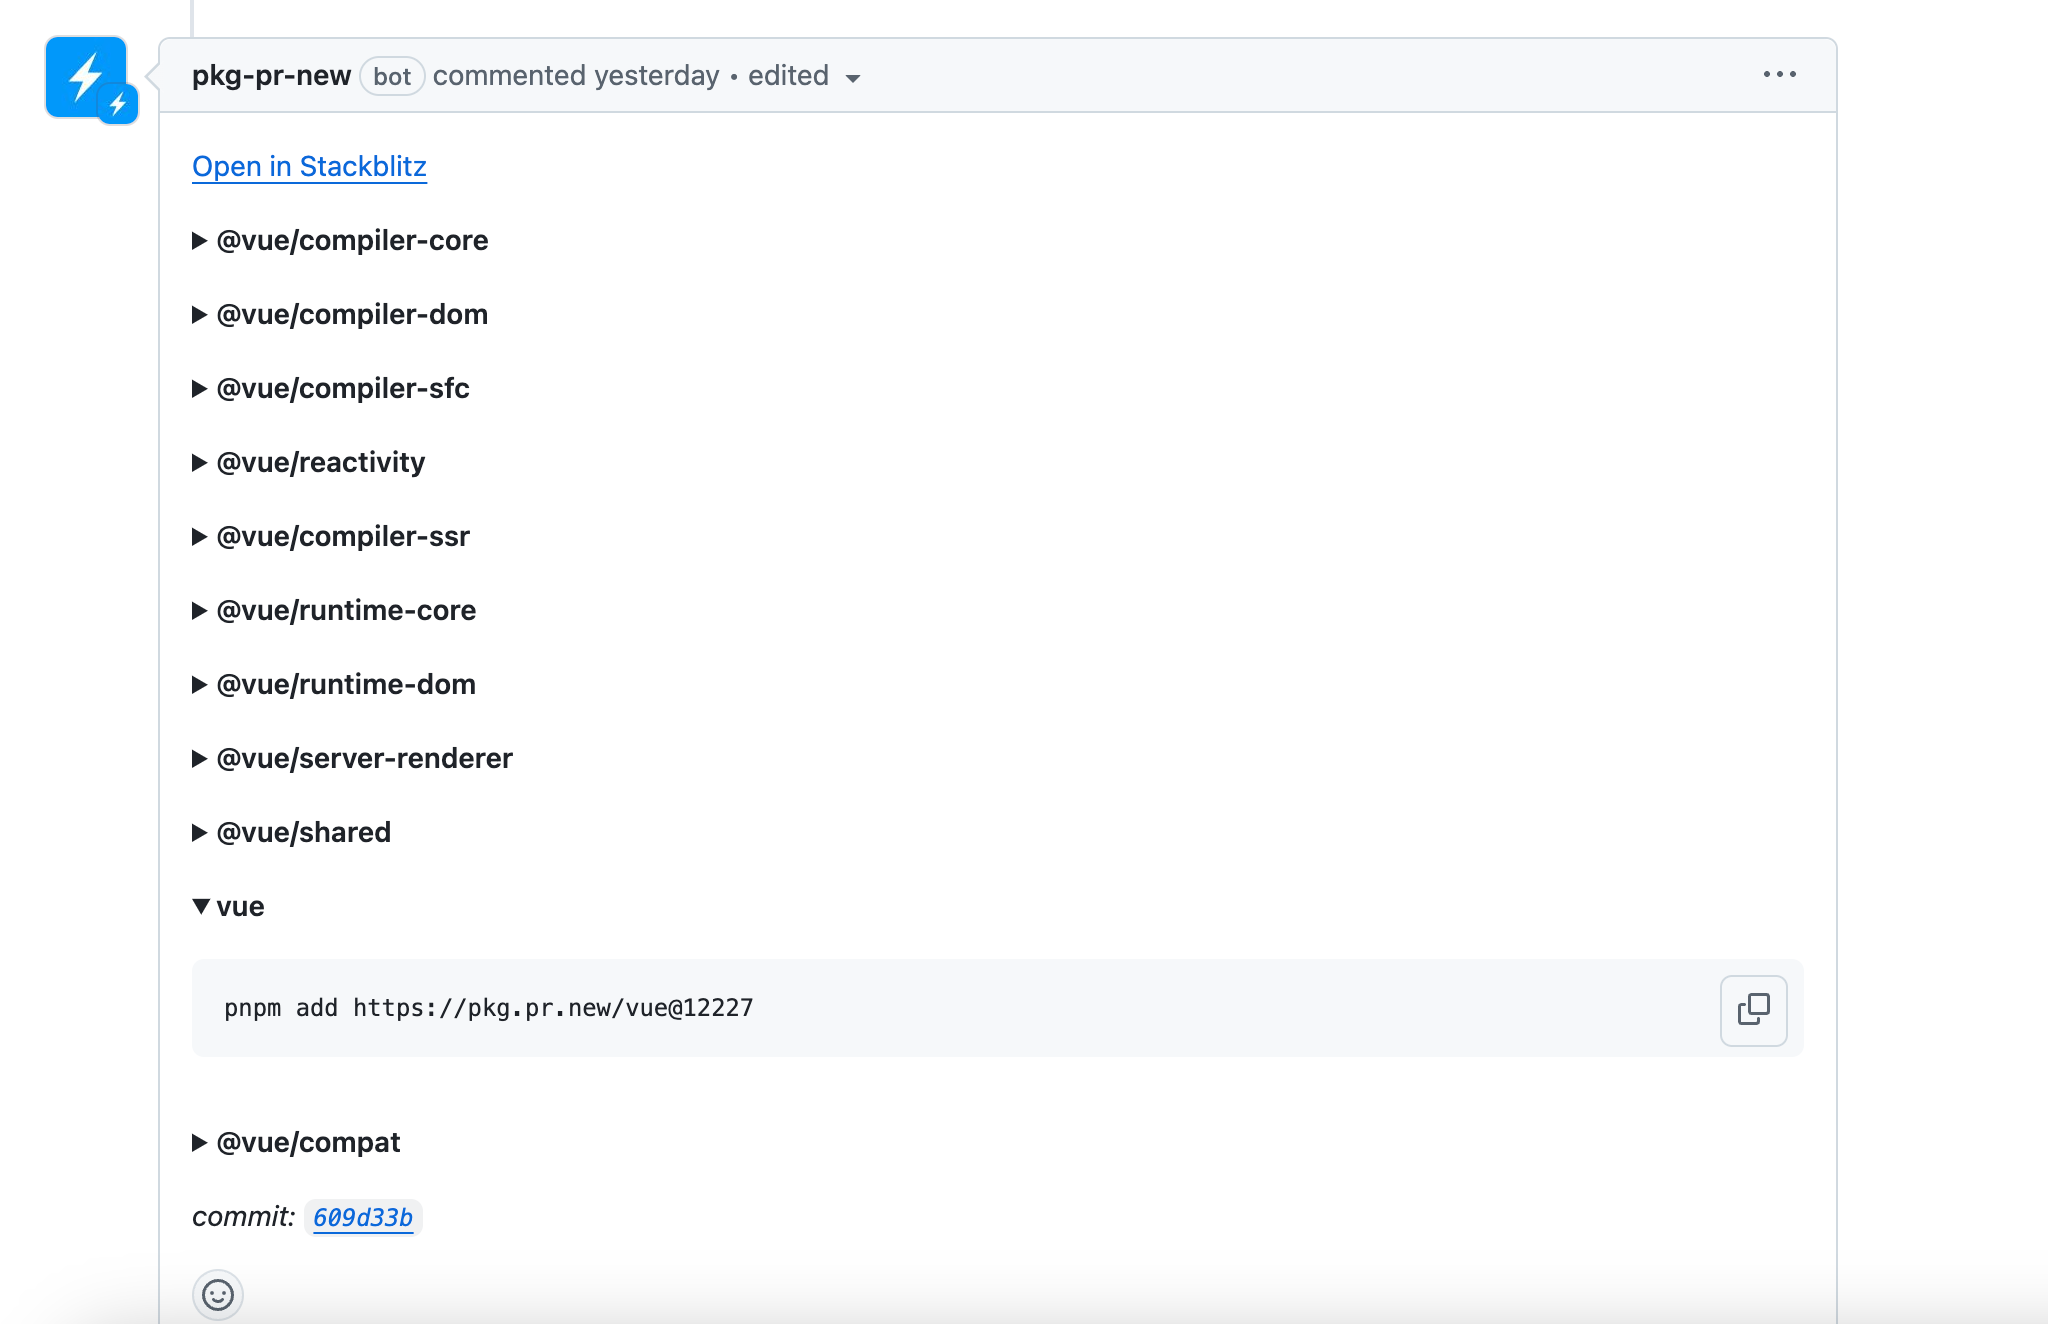Expand @vue/compiler-dom section

(351, 315)
